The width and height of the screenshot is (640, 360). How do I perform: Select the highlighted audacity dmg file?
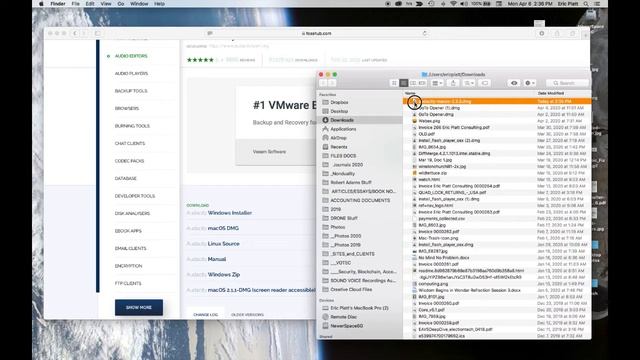coord(497,101)
